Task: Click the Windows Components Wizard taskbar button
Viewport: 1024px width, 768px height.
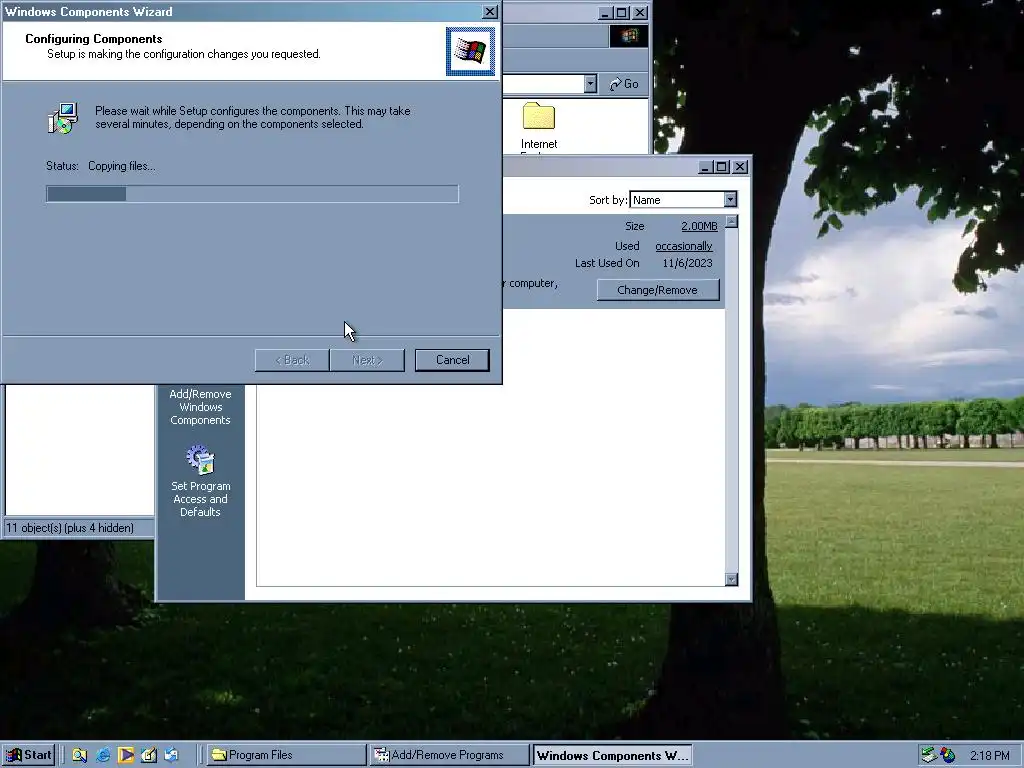Action: pos(612,755)
